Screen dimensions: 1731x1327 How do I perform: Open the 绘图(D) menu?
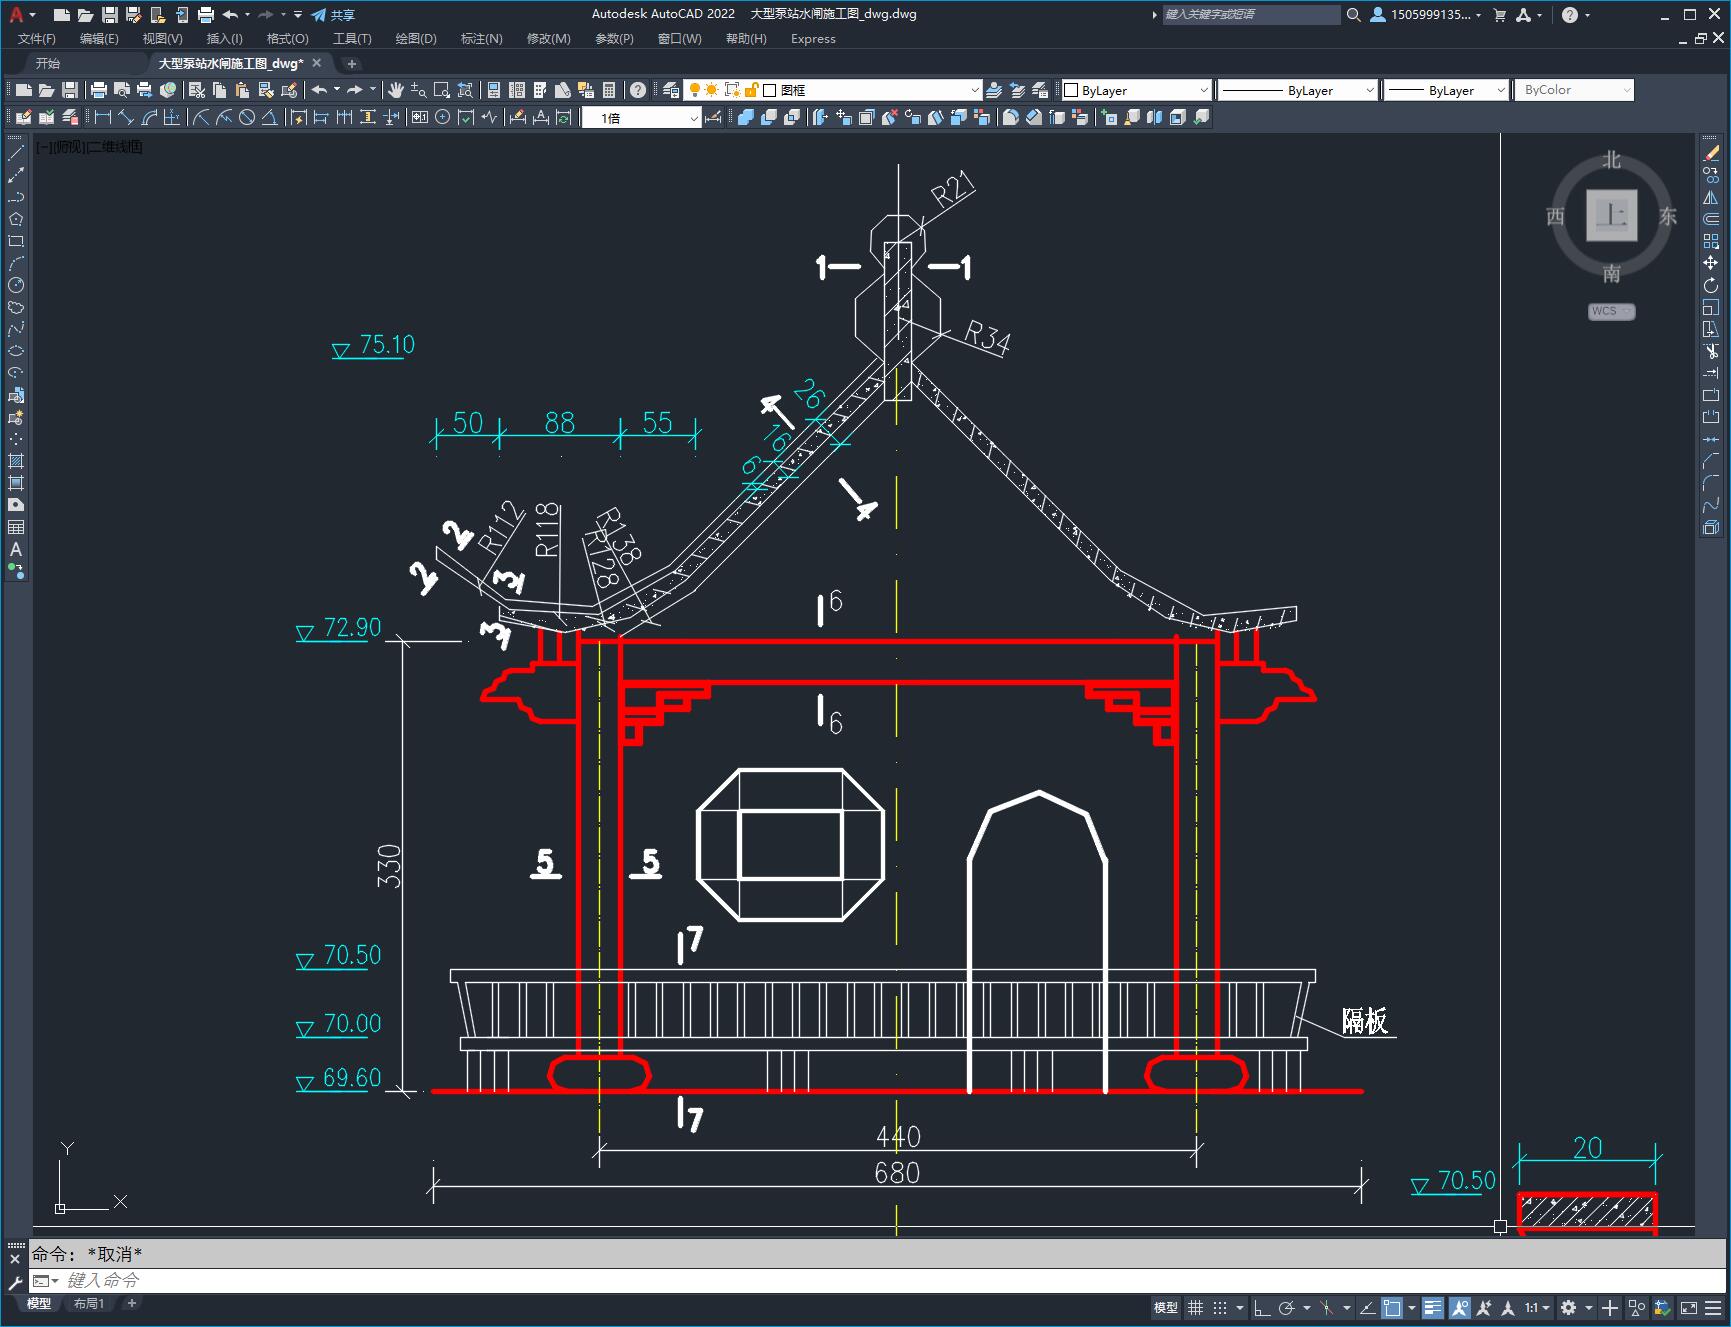(416, 39)
